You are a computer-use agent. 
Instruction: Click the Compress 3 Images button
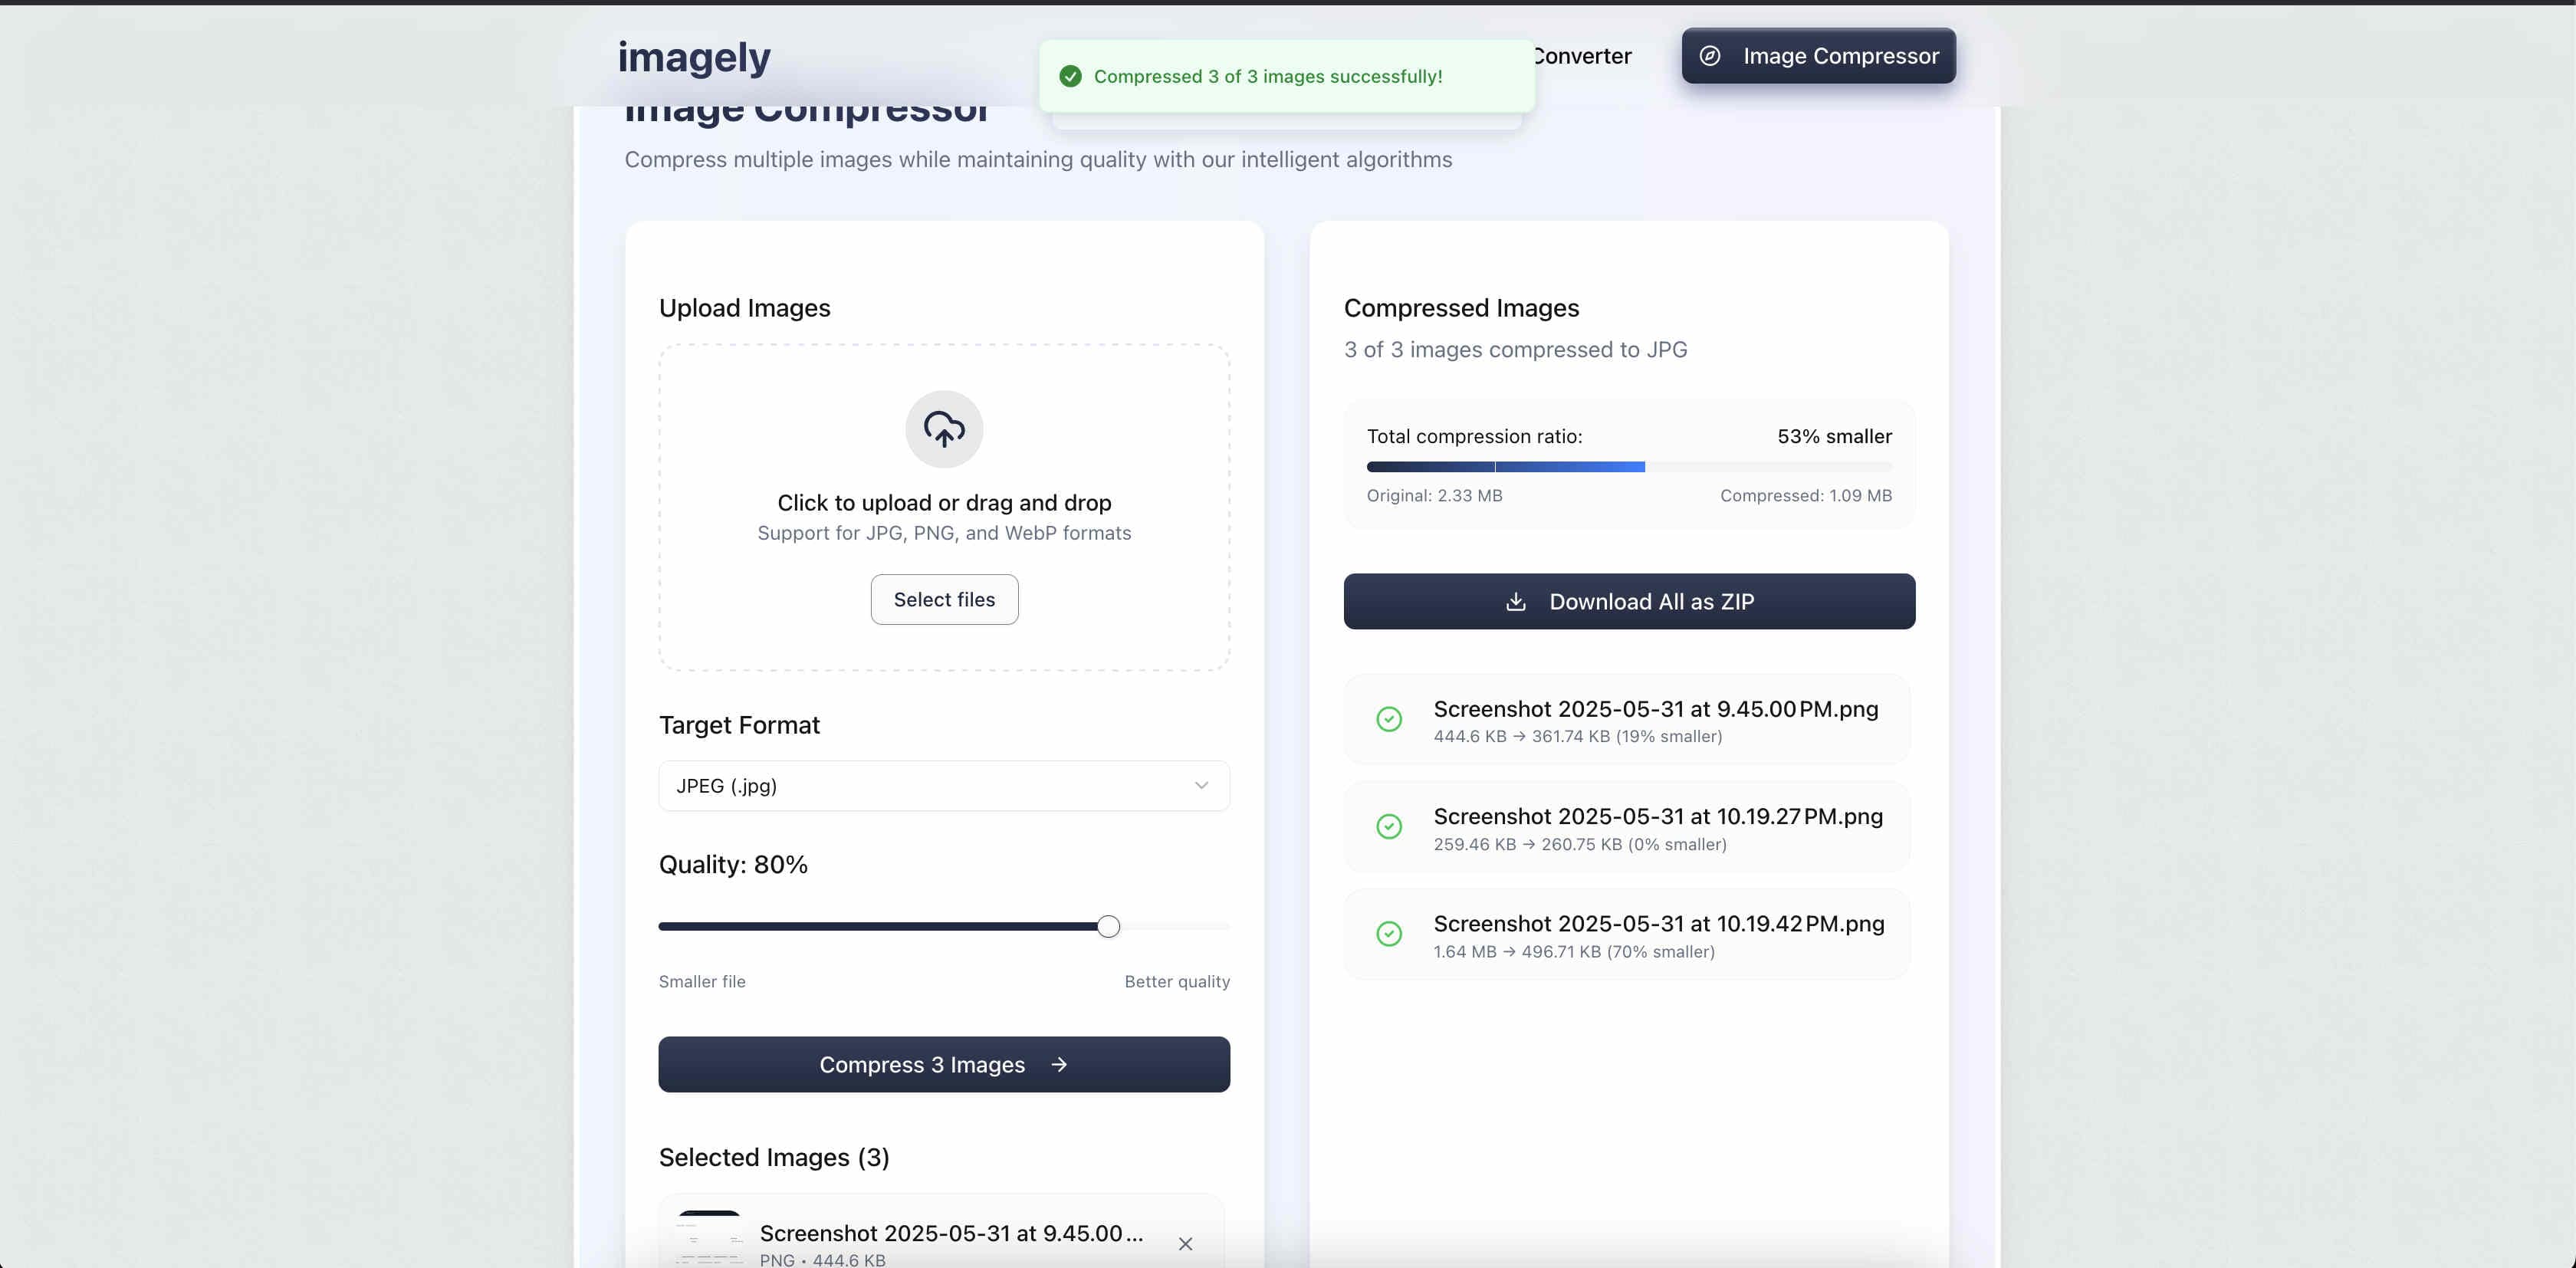click(944, 1064)
